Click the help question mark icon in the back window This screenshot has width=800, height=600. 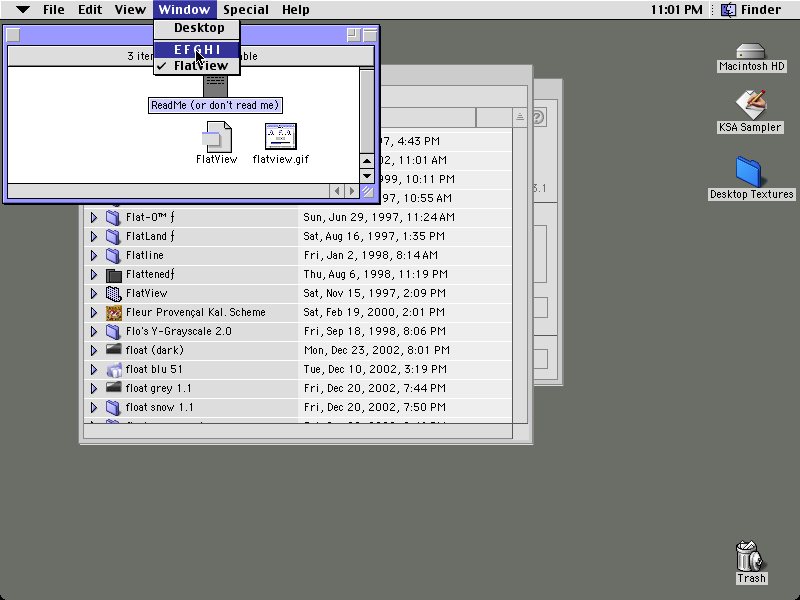pyautogui.click(x=538, y=117)
